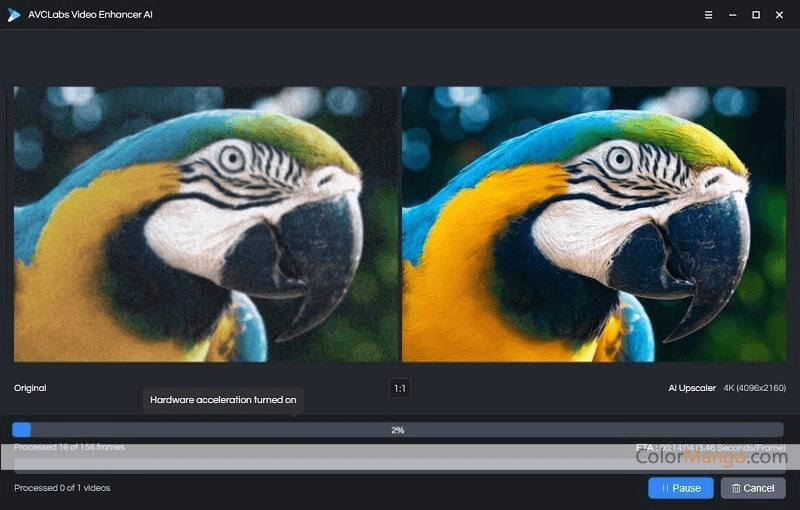Click the 4K (4096x2160) resolution text
800x510 pixels.
(x=754, y=388)
